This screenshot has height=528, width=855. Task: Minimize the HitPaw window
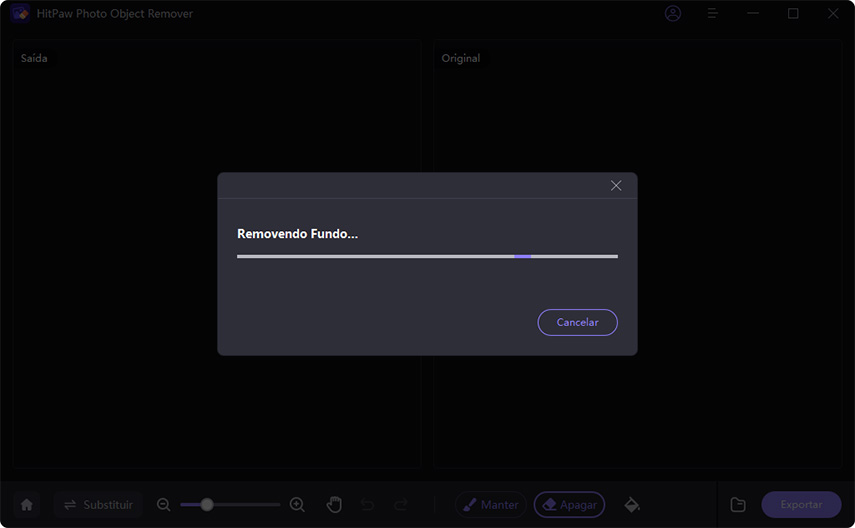click(753, 14)
